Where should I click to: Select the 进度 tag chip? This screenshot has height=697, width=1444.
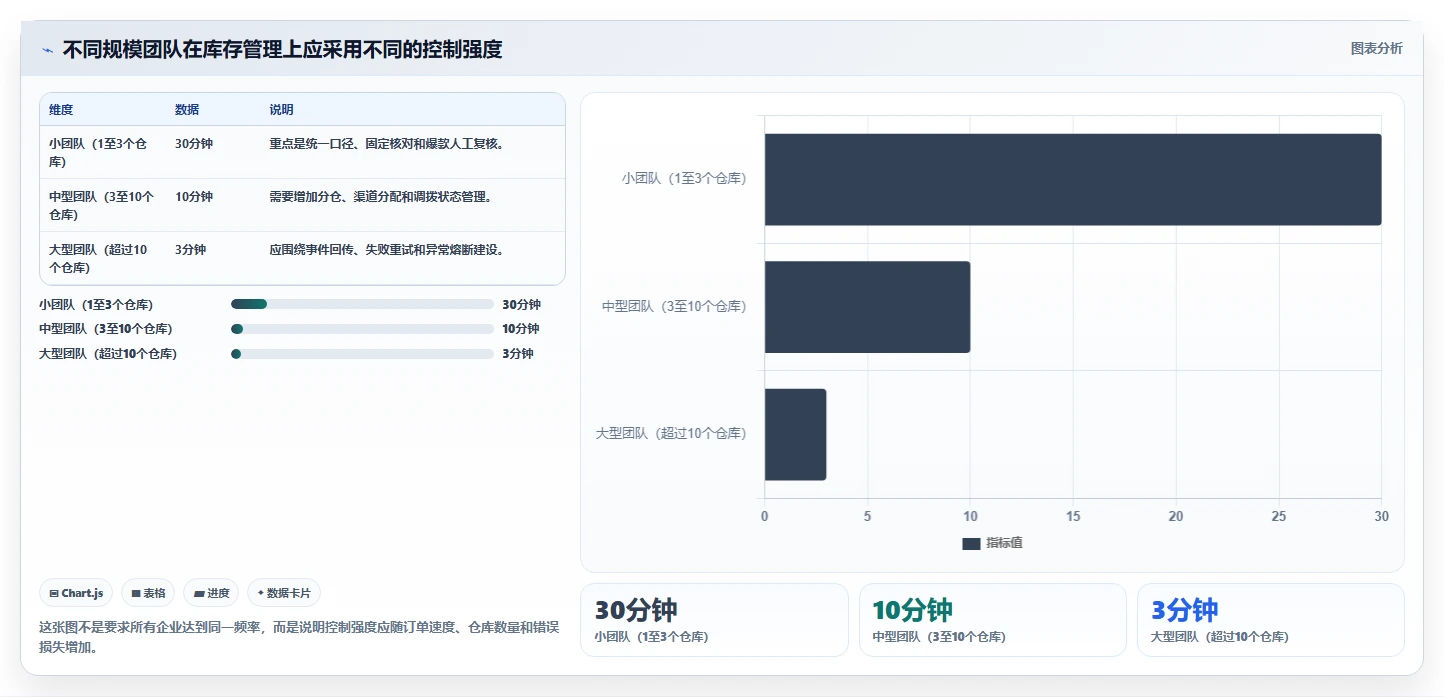point(212,593)
